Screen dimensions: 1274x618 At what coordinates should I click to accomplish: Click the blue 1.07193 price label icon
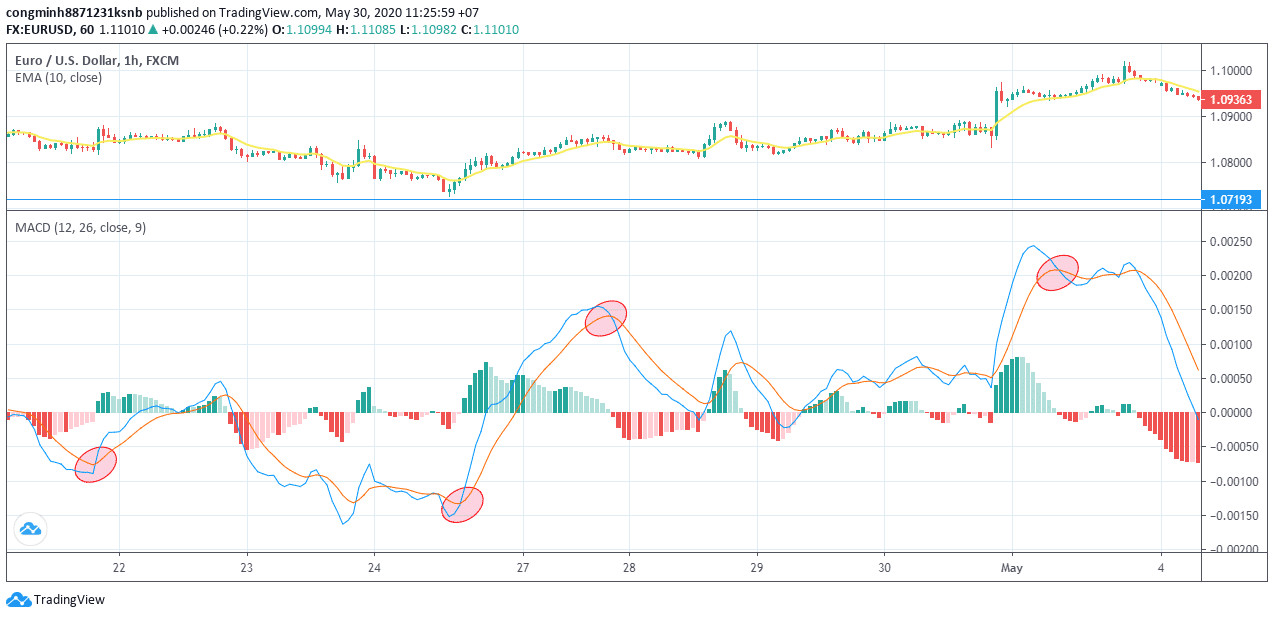(1232, 200)
